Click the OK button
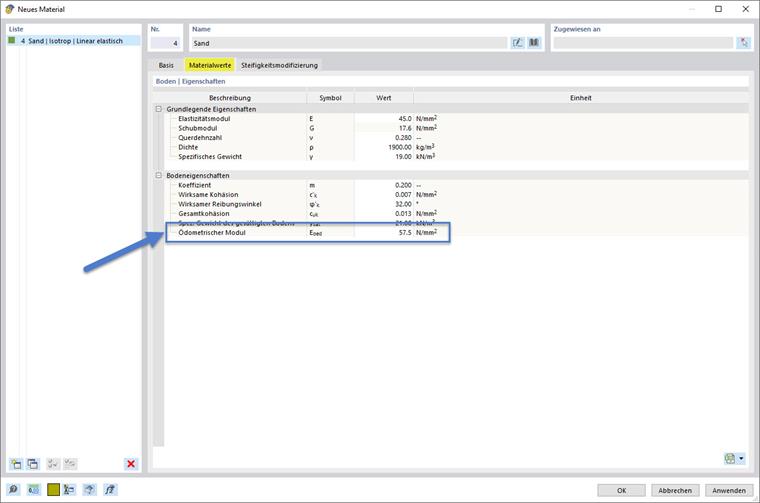The image size is (760, 503). (621, 490)
